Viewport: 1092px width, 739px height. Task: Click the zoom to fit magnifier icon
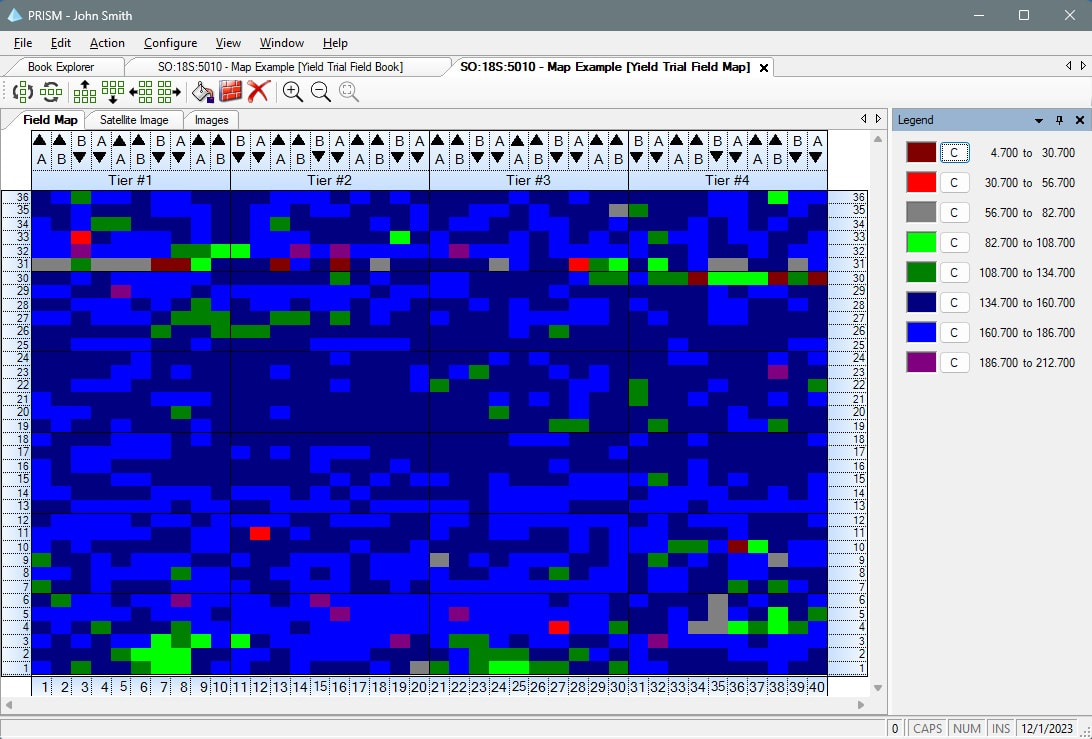(348, 91)
